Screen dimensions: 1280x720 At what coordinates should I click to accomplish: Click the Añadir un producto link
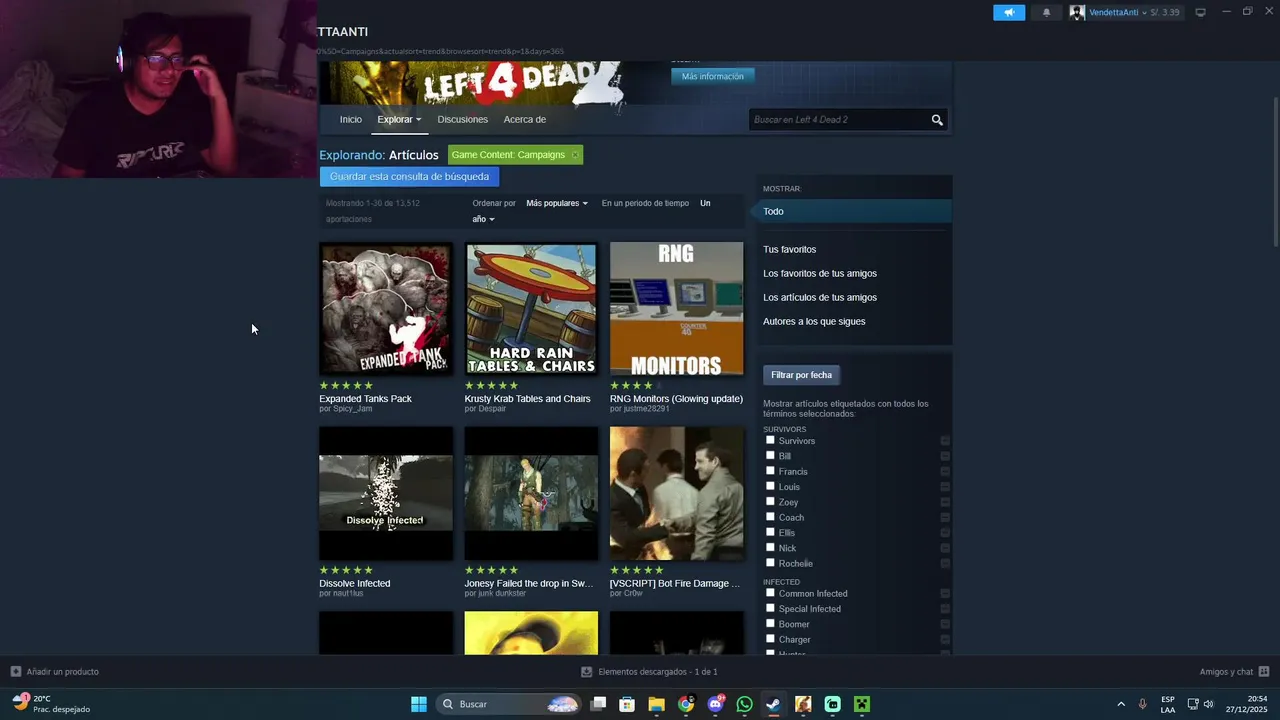pos(62,672)
